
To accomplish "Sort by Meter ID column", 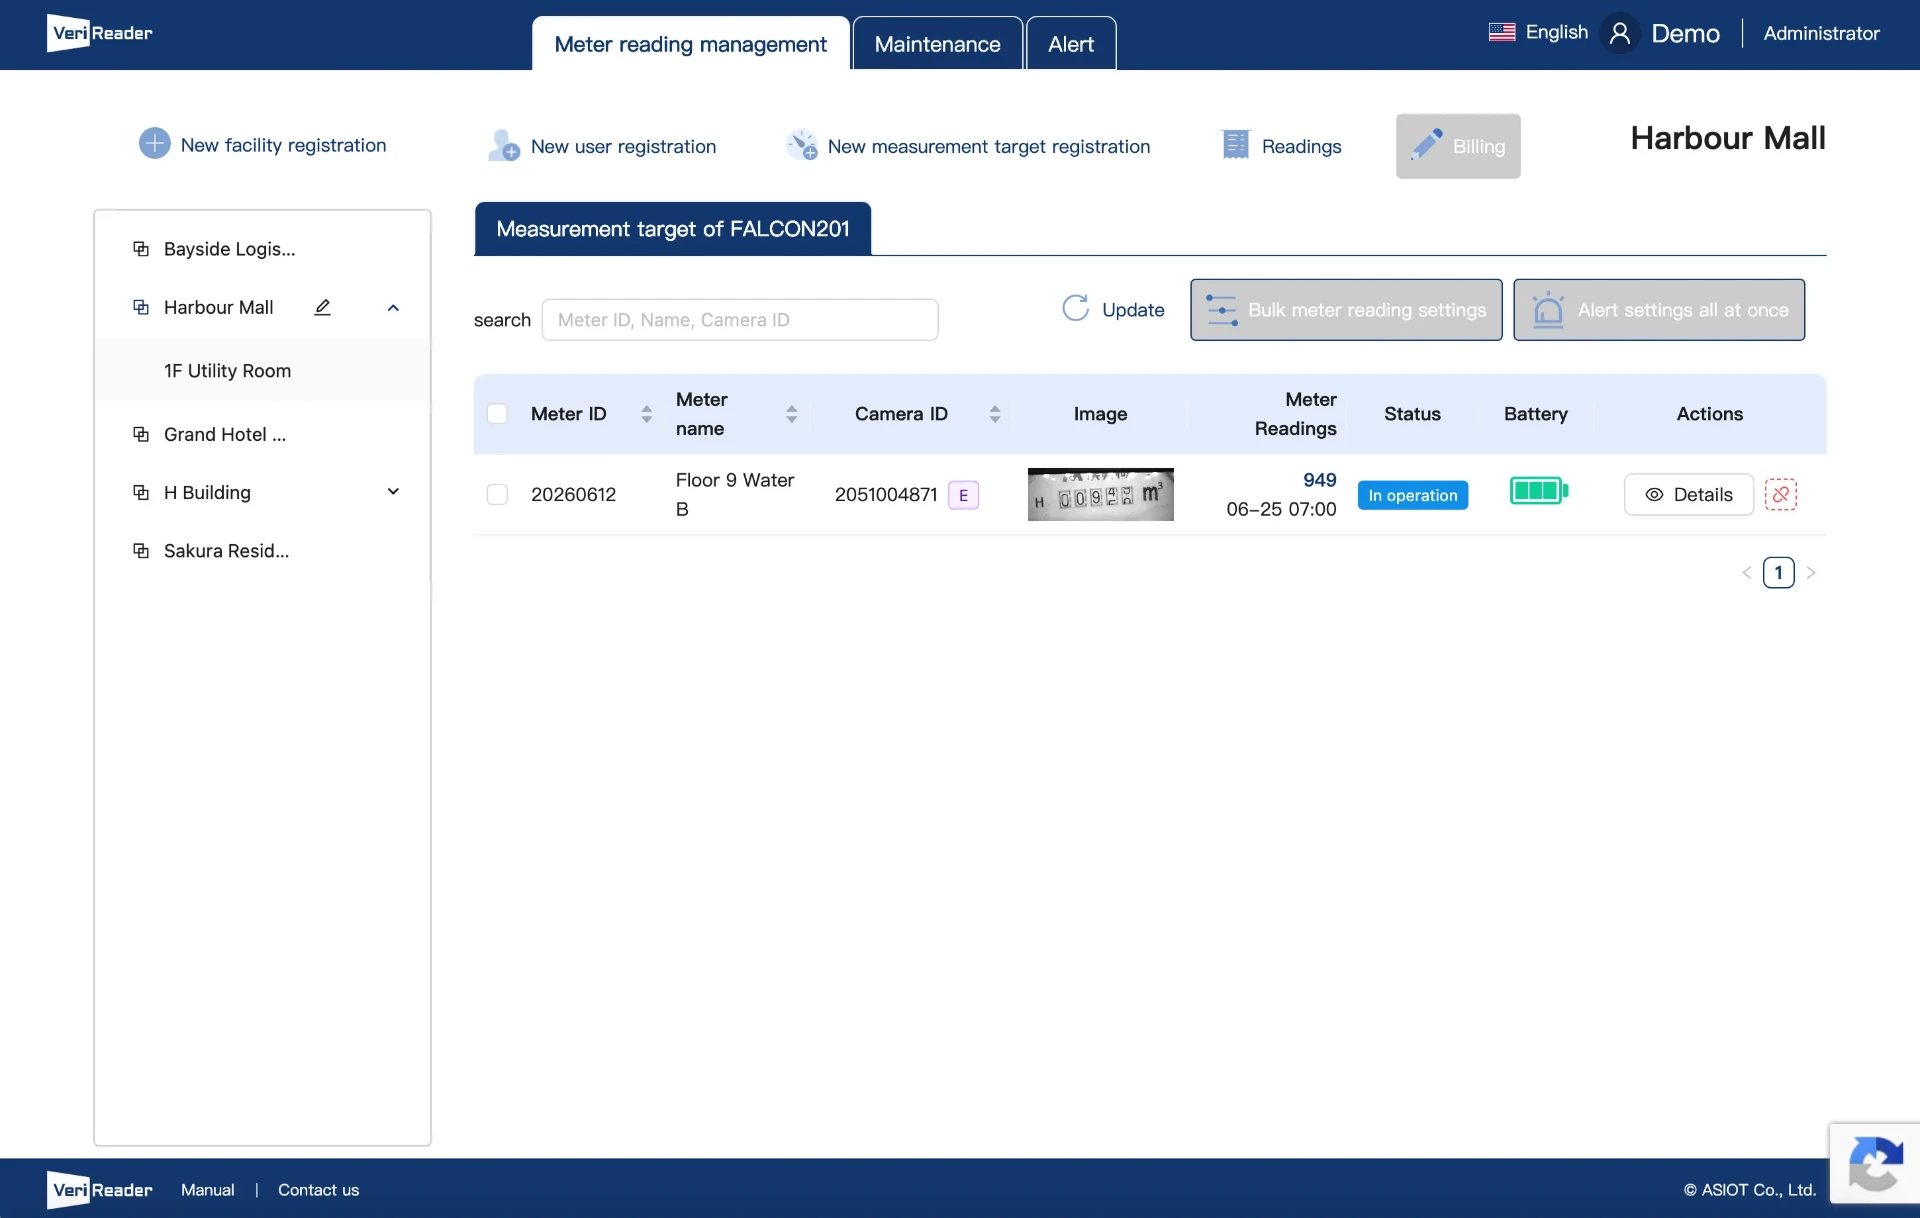I will click(x=646, y=414).
